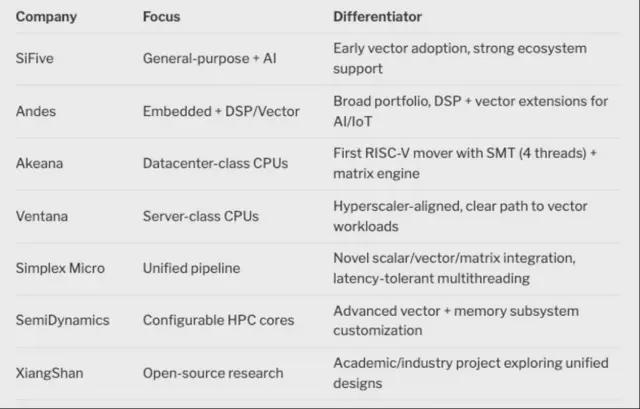Select the SiFive company cell
640x409 pixels.
point(34,59)
